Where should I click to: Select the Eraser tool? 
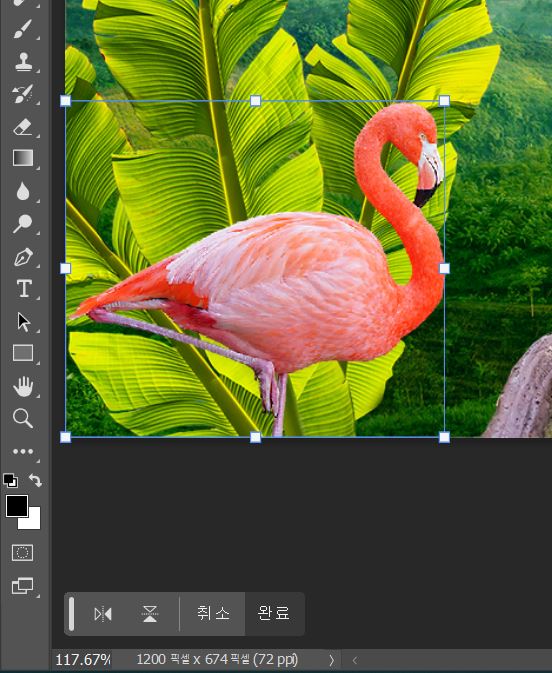click(x=23, y=127)
